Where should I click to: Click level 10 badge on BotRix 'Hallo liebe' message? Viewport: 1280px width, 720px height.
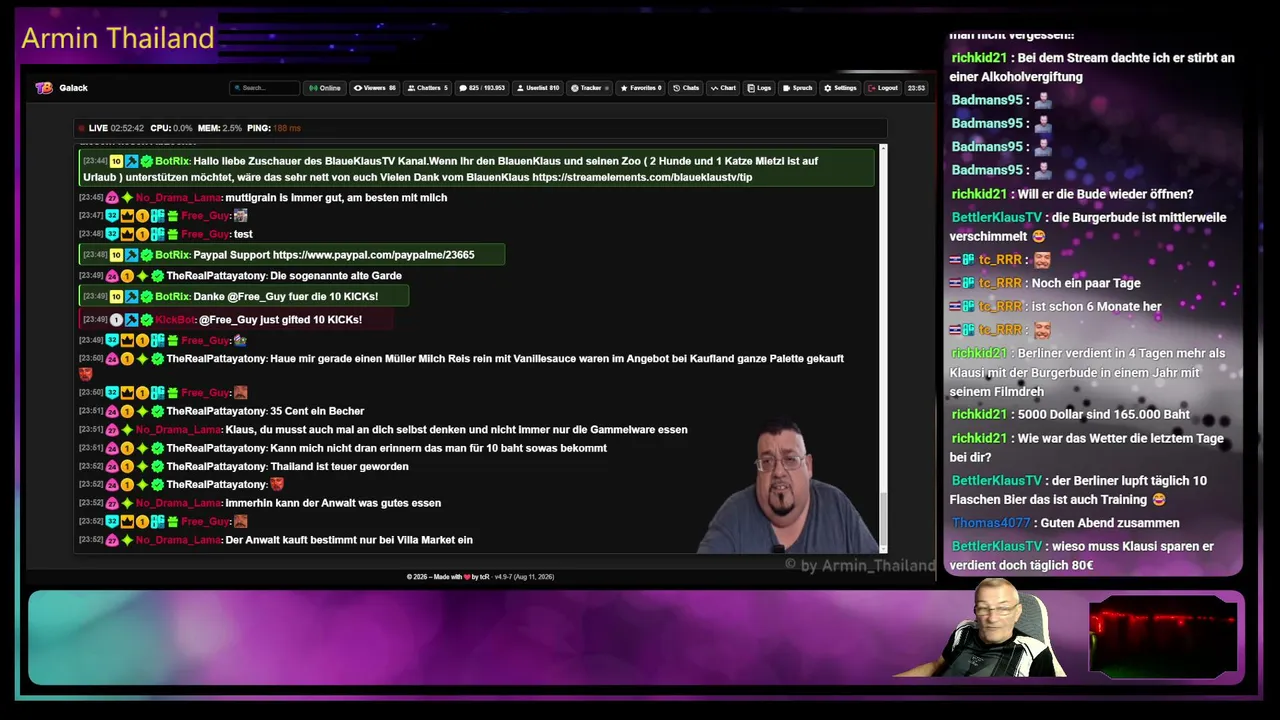[116, 161]
